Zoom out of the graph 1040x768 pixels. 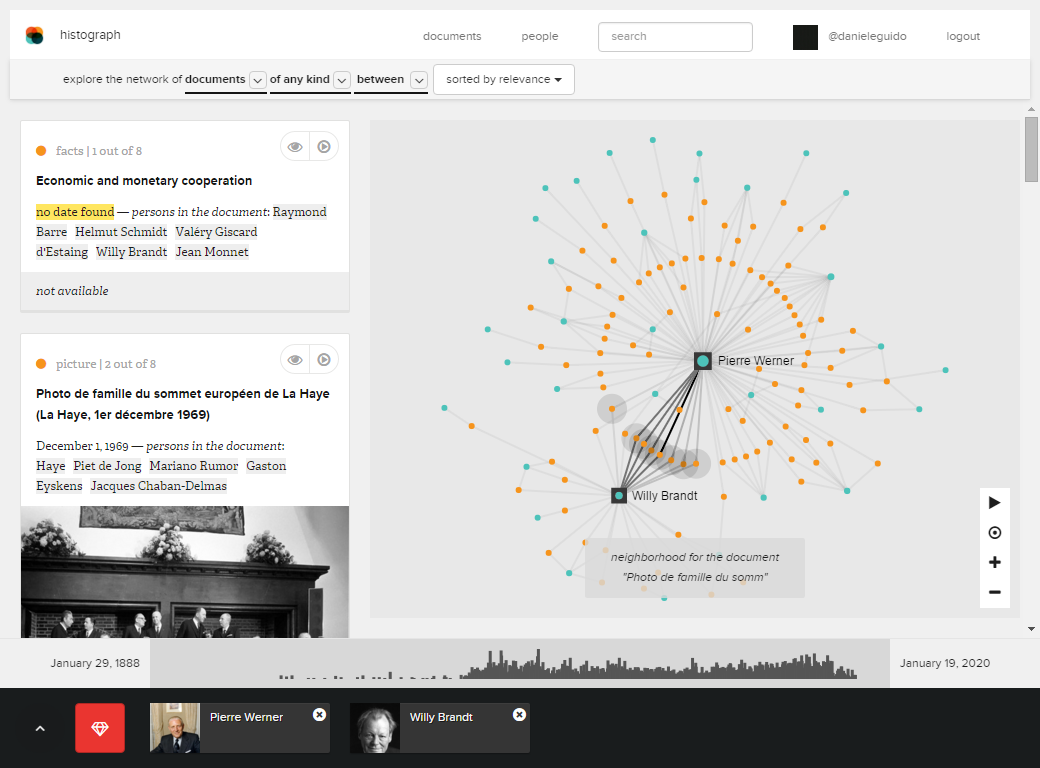[x=994, y=592]
